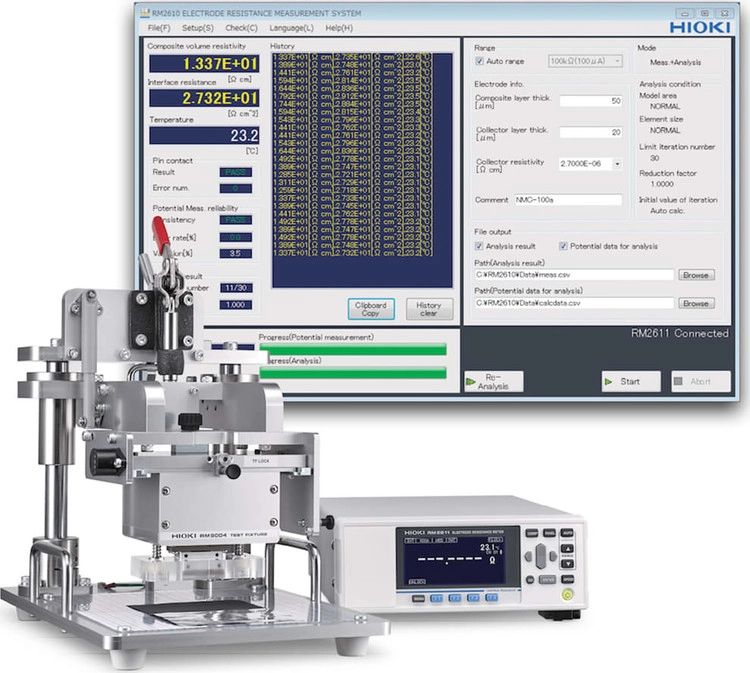
Task: Click the gray square icon on the Abort button
Action: click(x=678, y=381)
